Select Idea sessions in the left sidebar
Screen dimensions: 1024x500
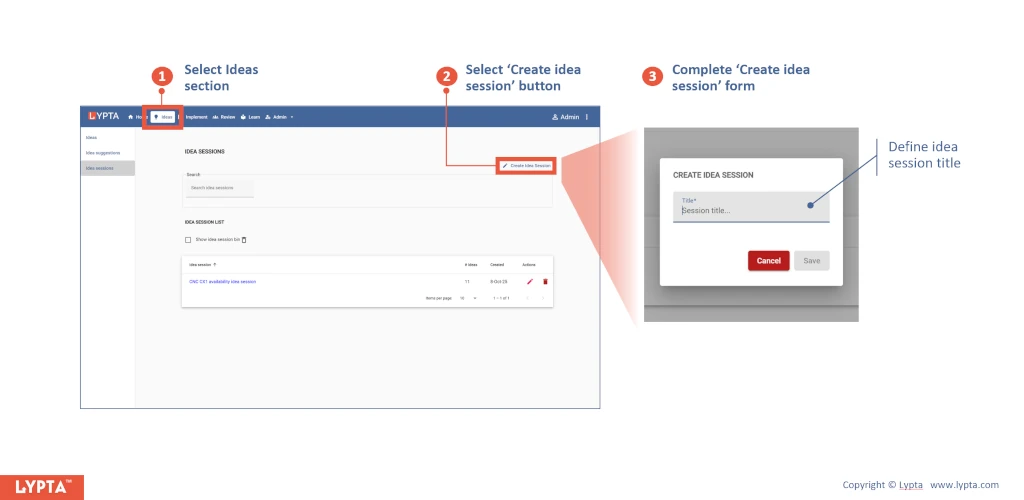tap(107, 168)
